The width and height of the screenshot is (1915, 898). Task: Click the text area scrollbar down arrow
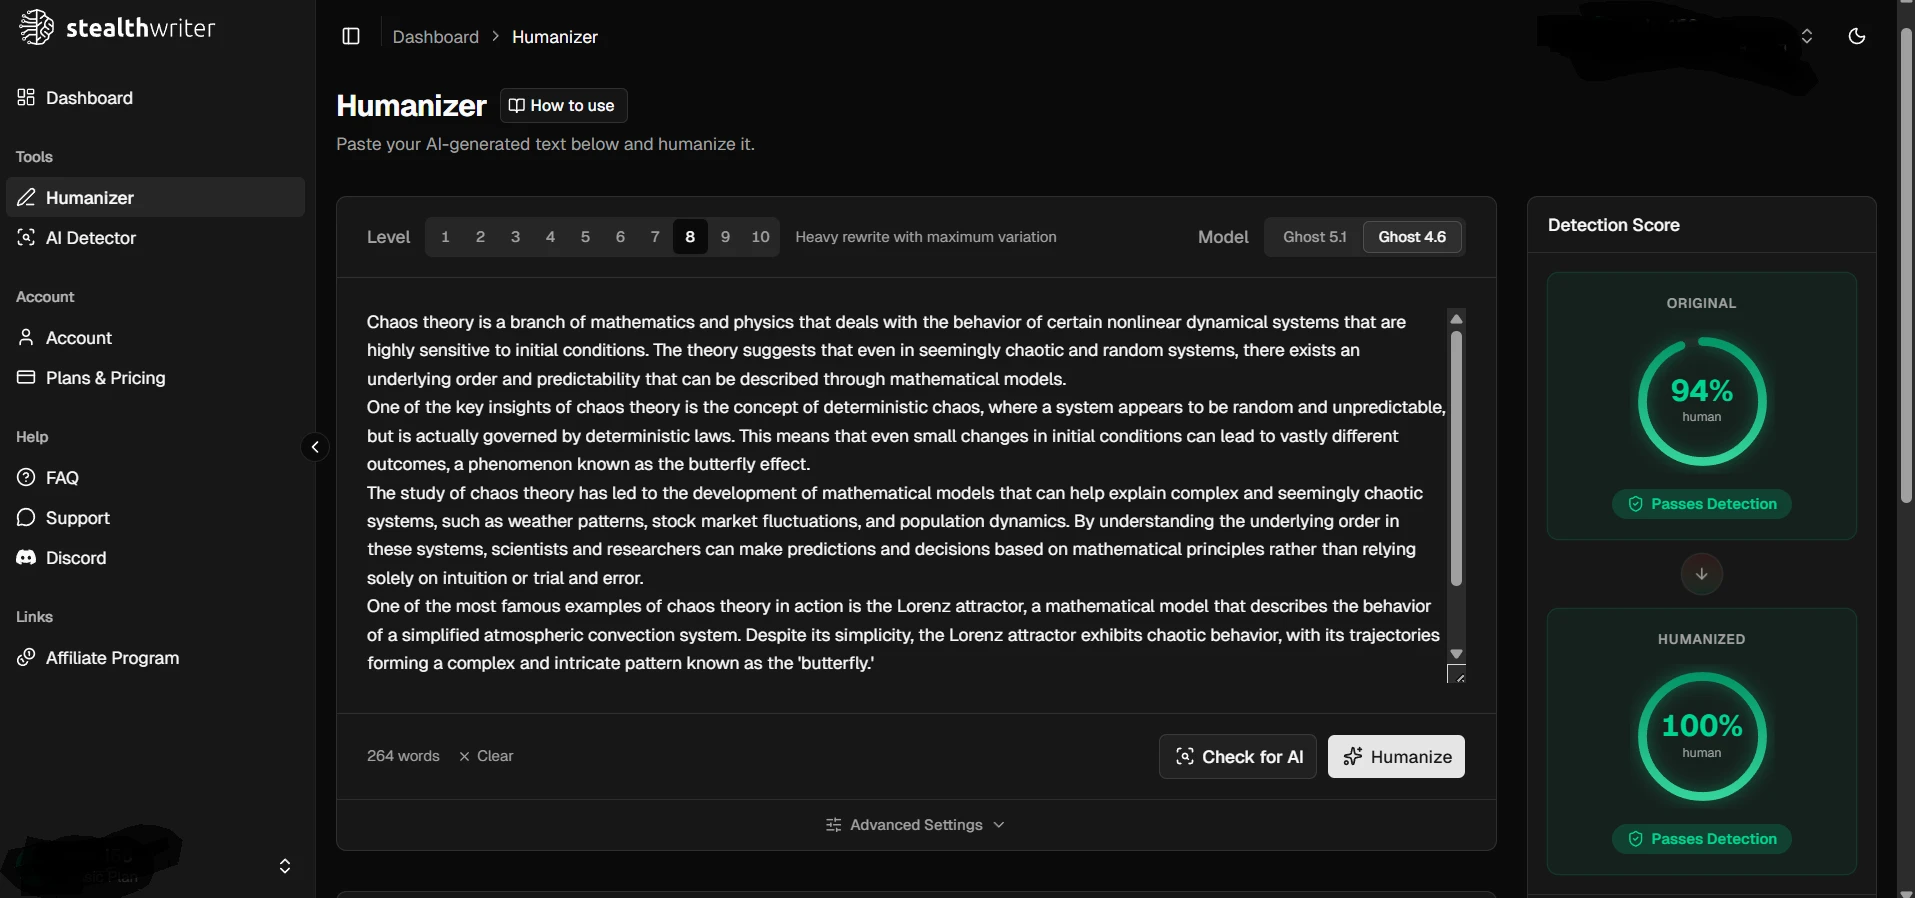coord(1456,653)
